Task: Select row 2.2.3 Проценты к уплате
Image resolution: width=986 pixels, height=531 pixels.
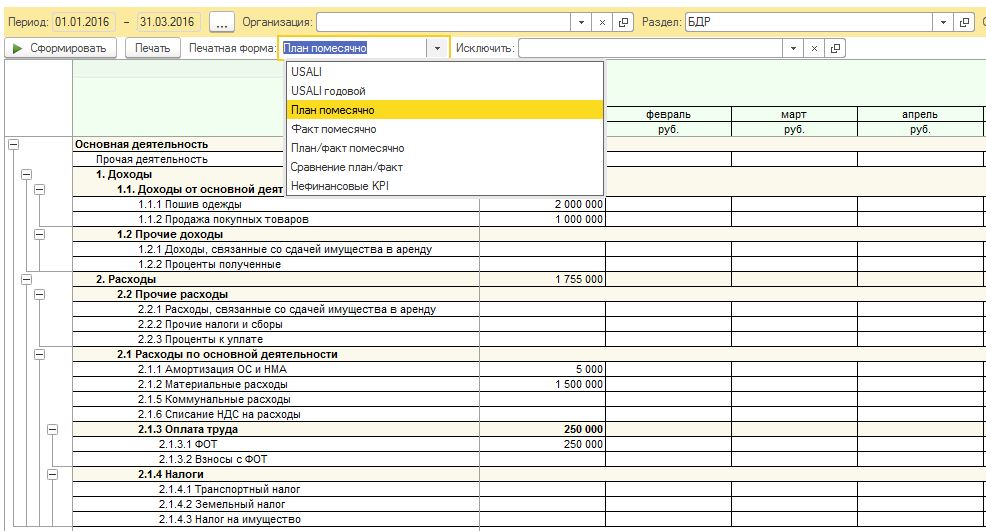Action: pos(276,340)
